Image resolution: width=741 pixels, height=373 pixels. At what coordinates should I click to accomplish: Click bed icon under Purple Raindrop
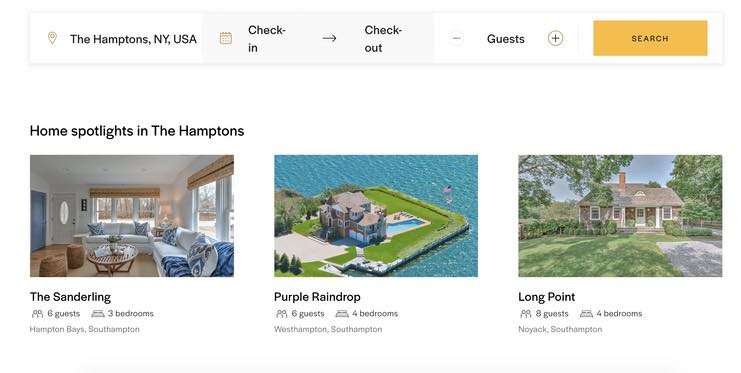tap(342, 313)
